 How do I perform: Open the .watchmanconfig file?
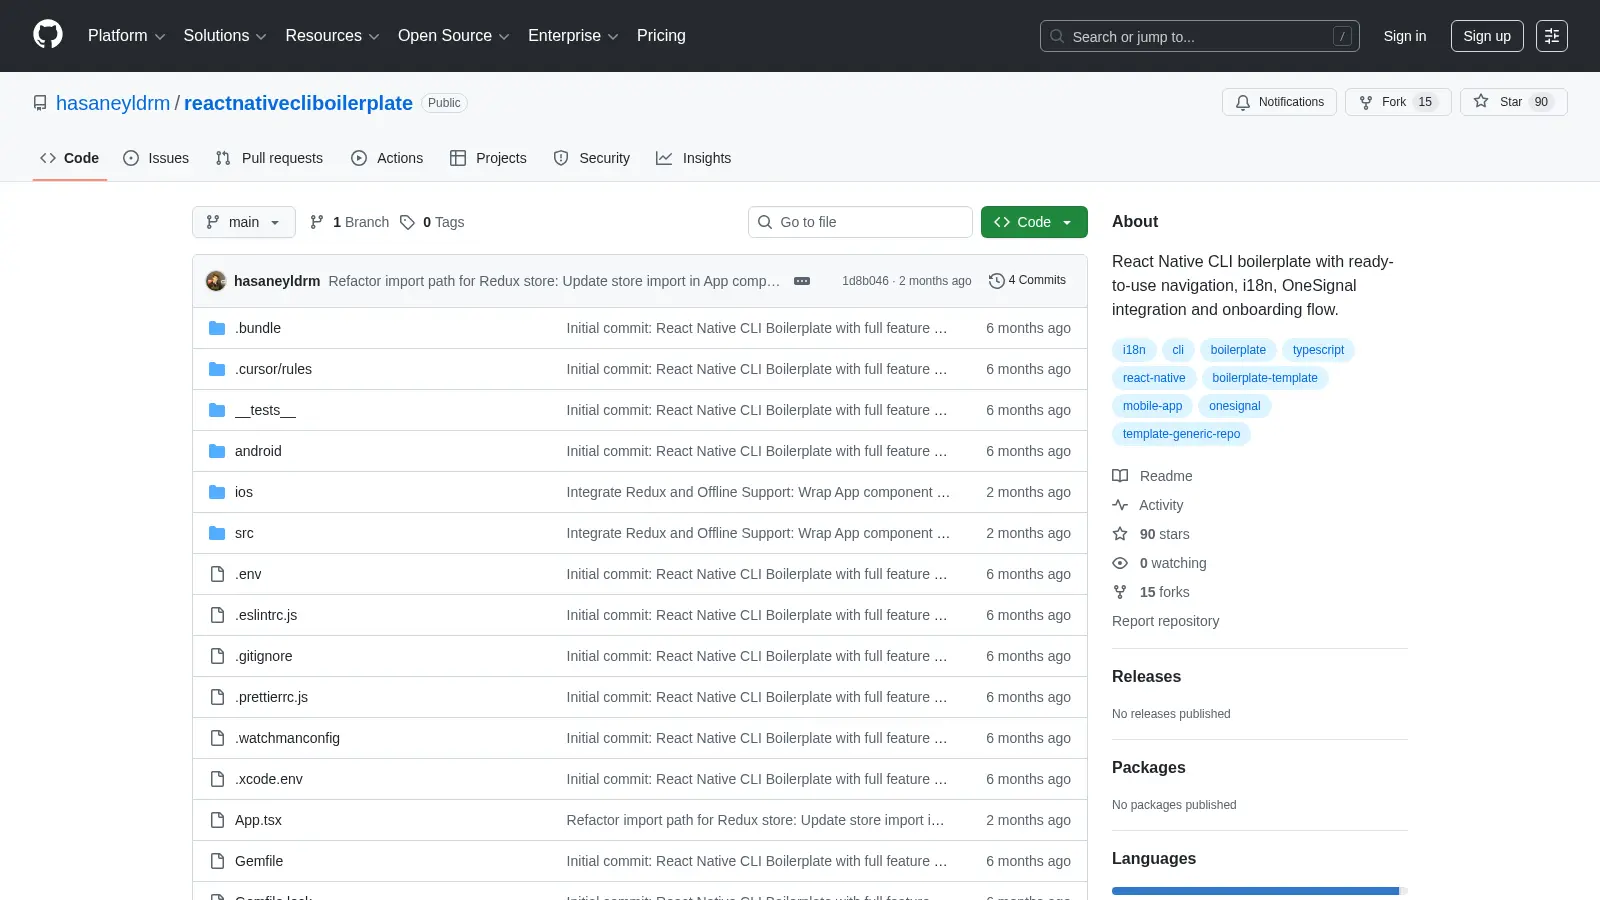tap(287, 738)
